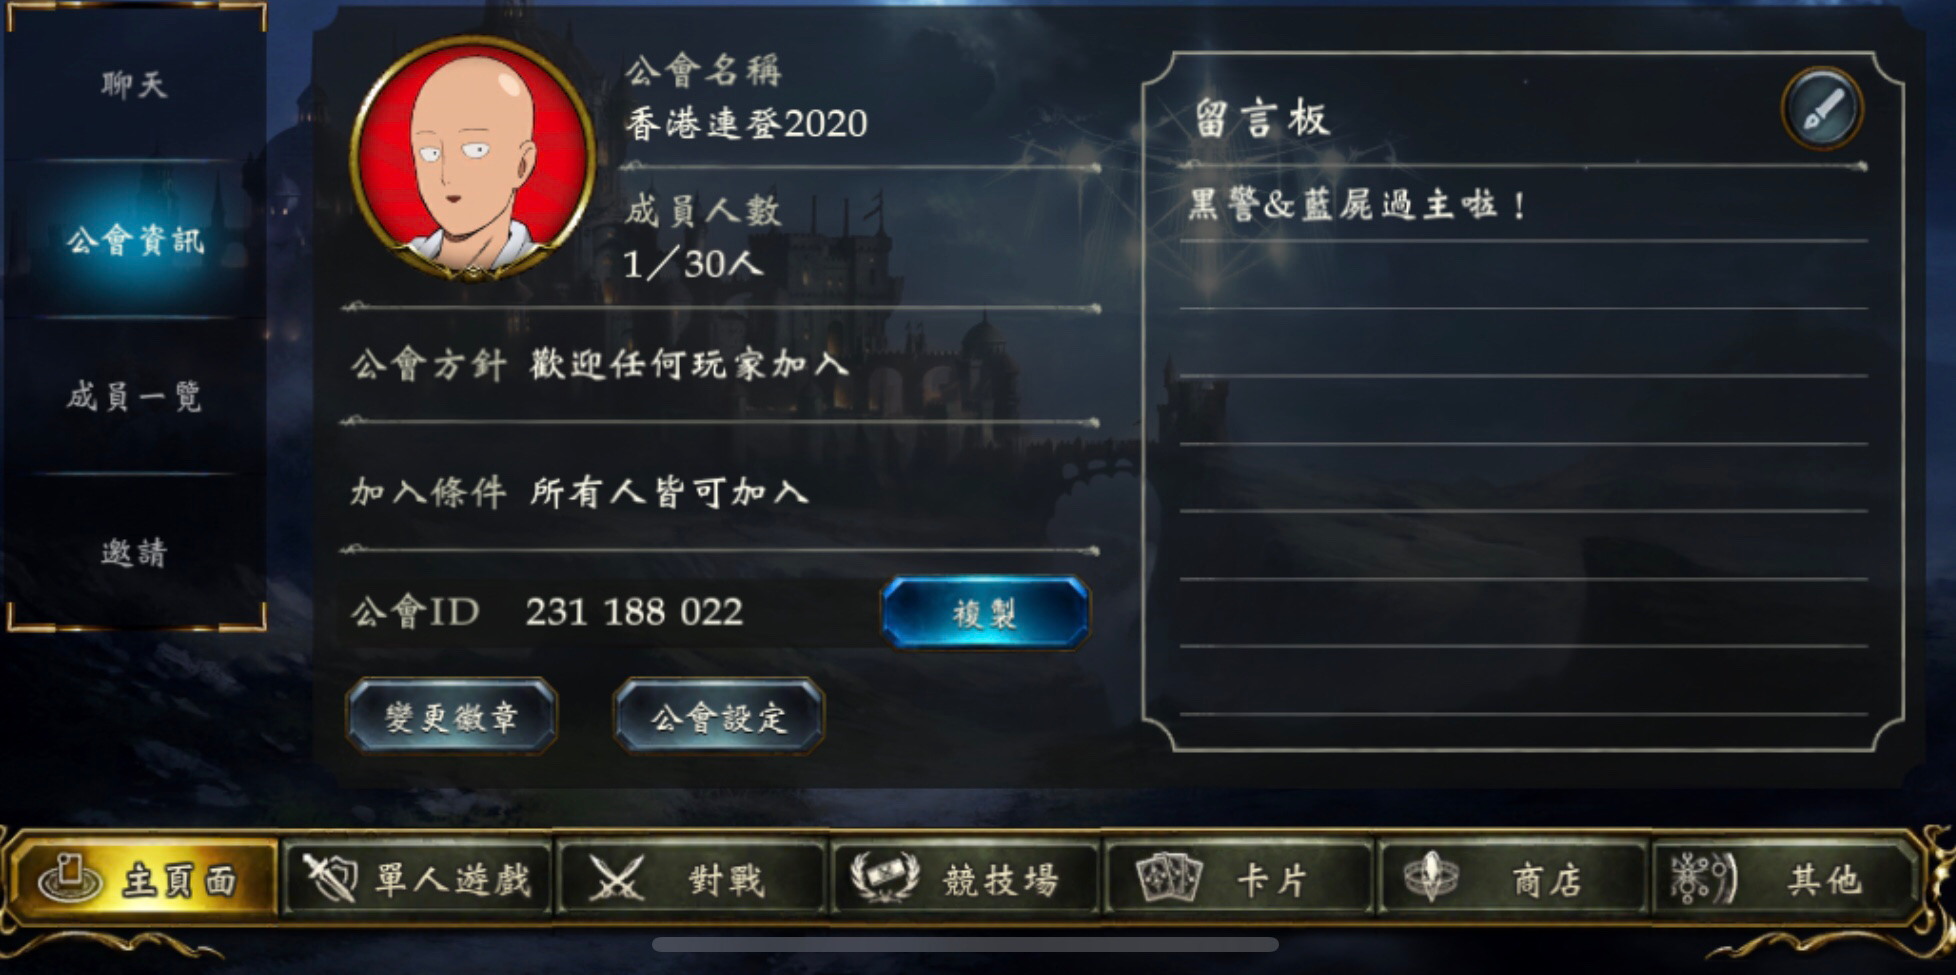
Task: Tap the guild ID number 231 188 022
Action: (634, 612)
